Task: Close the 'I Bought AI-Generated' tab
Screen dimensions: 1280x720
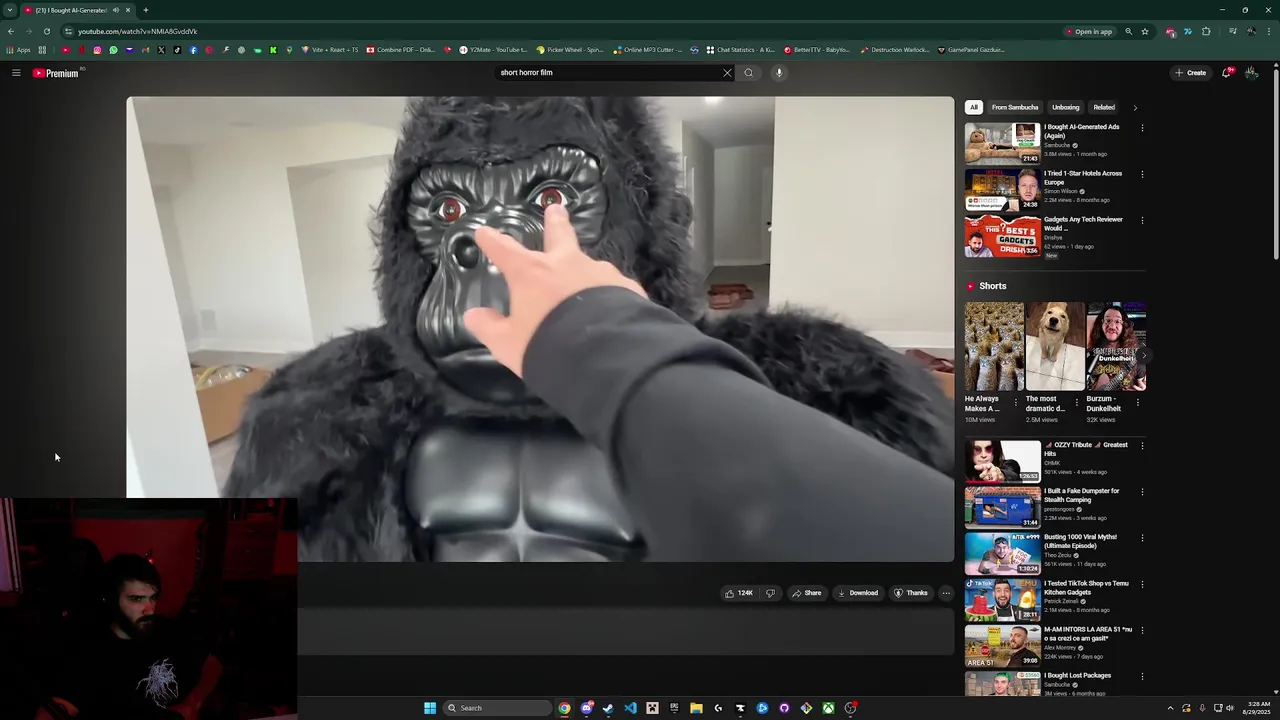Action: [128, 10]
